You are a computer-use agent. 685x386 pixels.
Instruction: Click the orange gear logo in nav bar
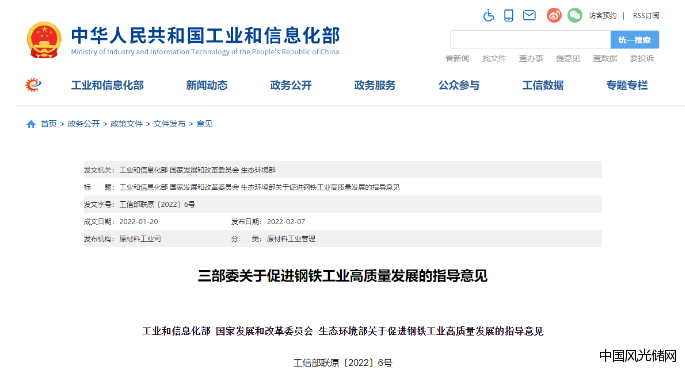[x=33, y=85]
